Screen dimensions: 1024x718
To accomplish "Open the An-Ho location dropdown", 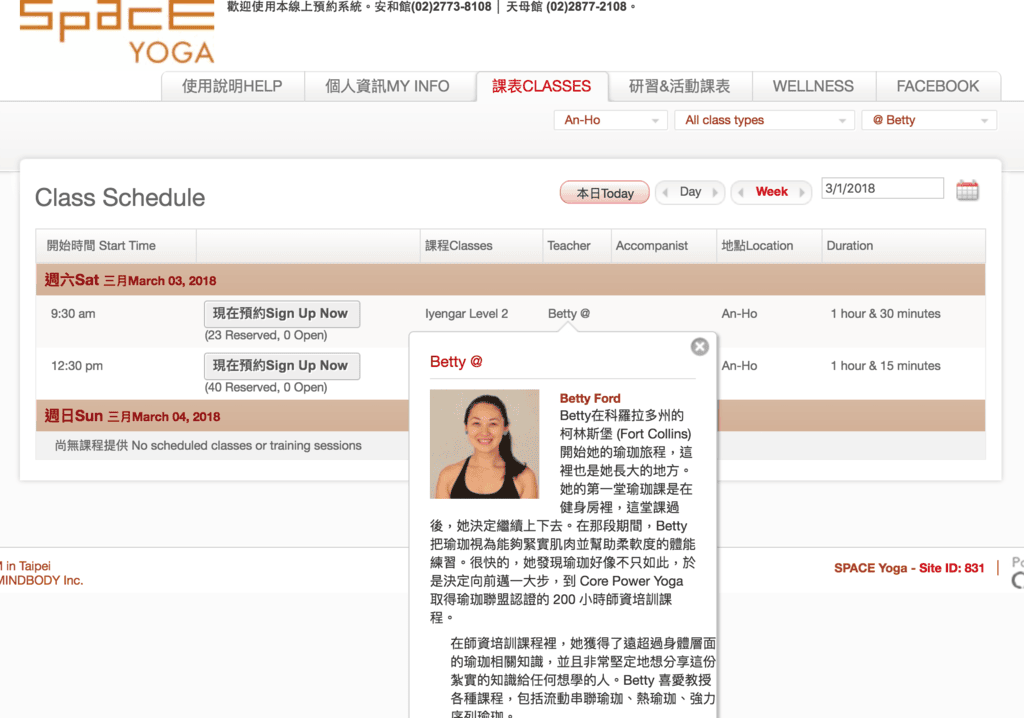I will pyautogui.click(x=610, y=120).
